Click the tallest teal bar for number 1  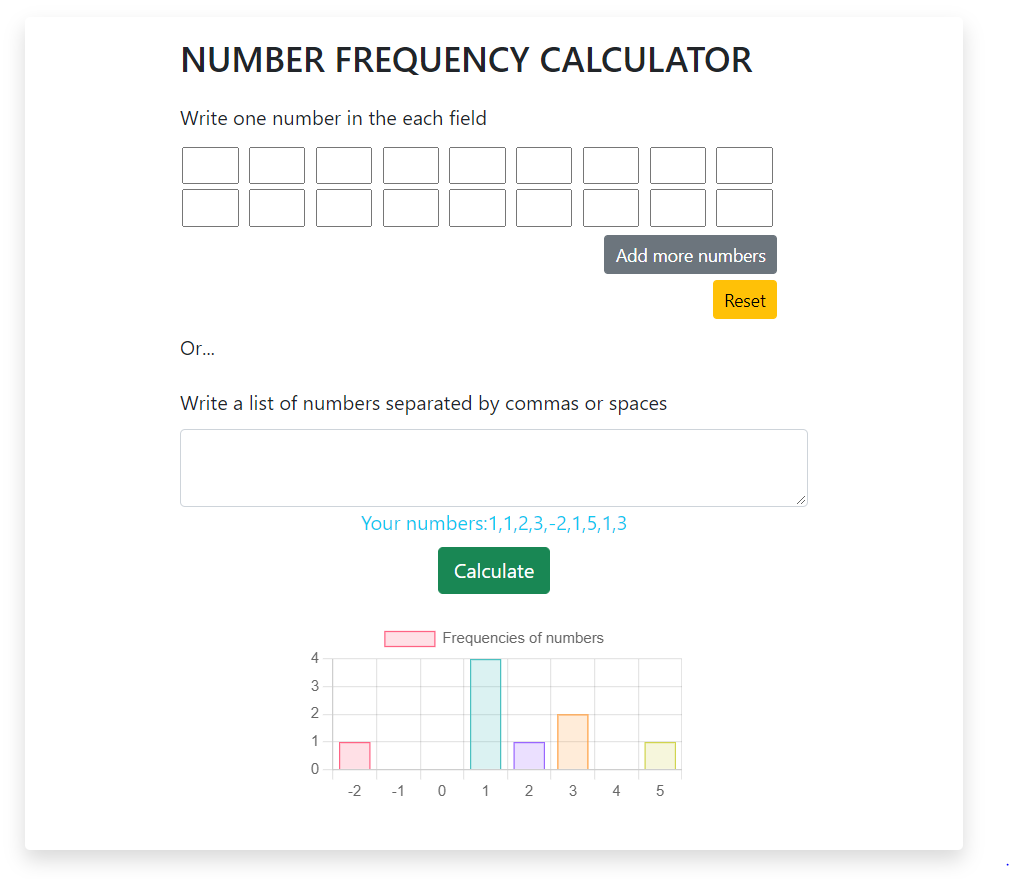485,714
